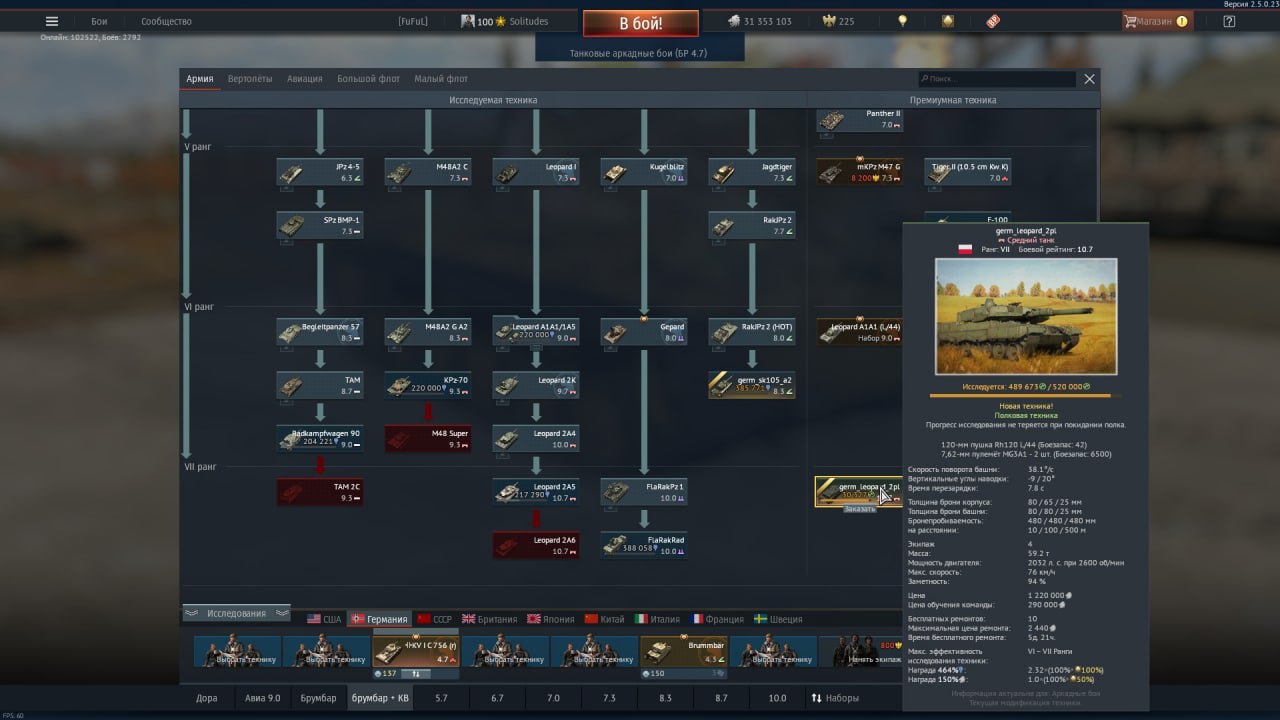Choose the Швеция nation flag
The height and width of the screenshot is (720, 1280).
click(x=778, y=619)
